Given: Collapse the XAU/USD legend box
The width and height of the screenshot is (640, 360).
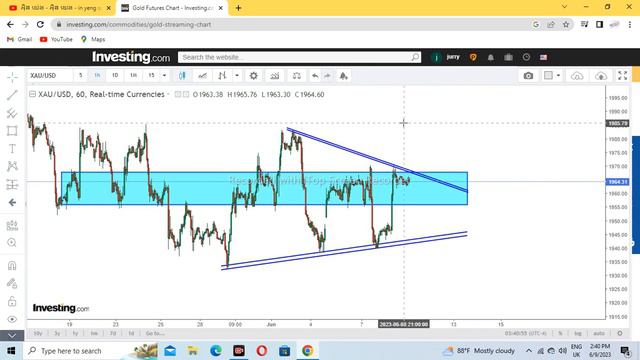Looking at the screenshot, I should click(32, 94).
